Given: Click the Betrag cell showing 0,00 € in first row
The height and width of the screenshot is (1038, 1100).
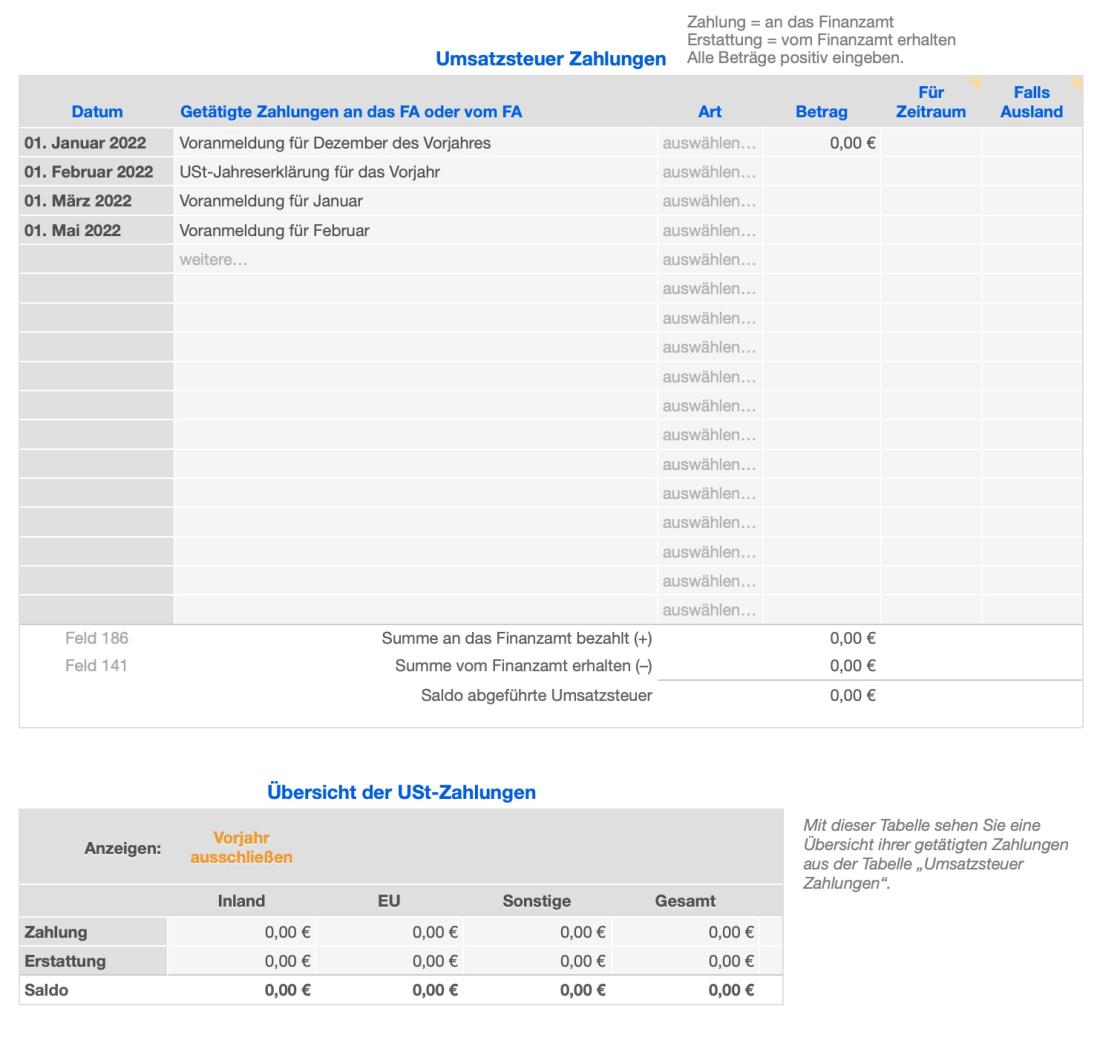Looking at the screenshot, I should [822, 143].
